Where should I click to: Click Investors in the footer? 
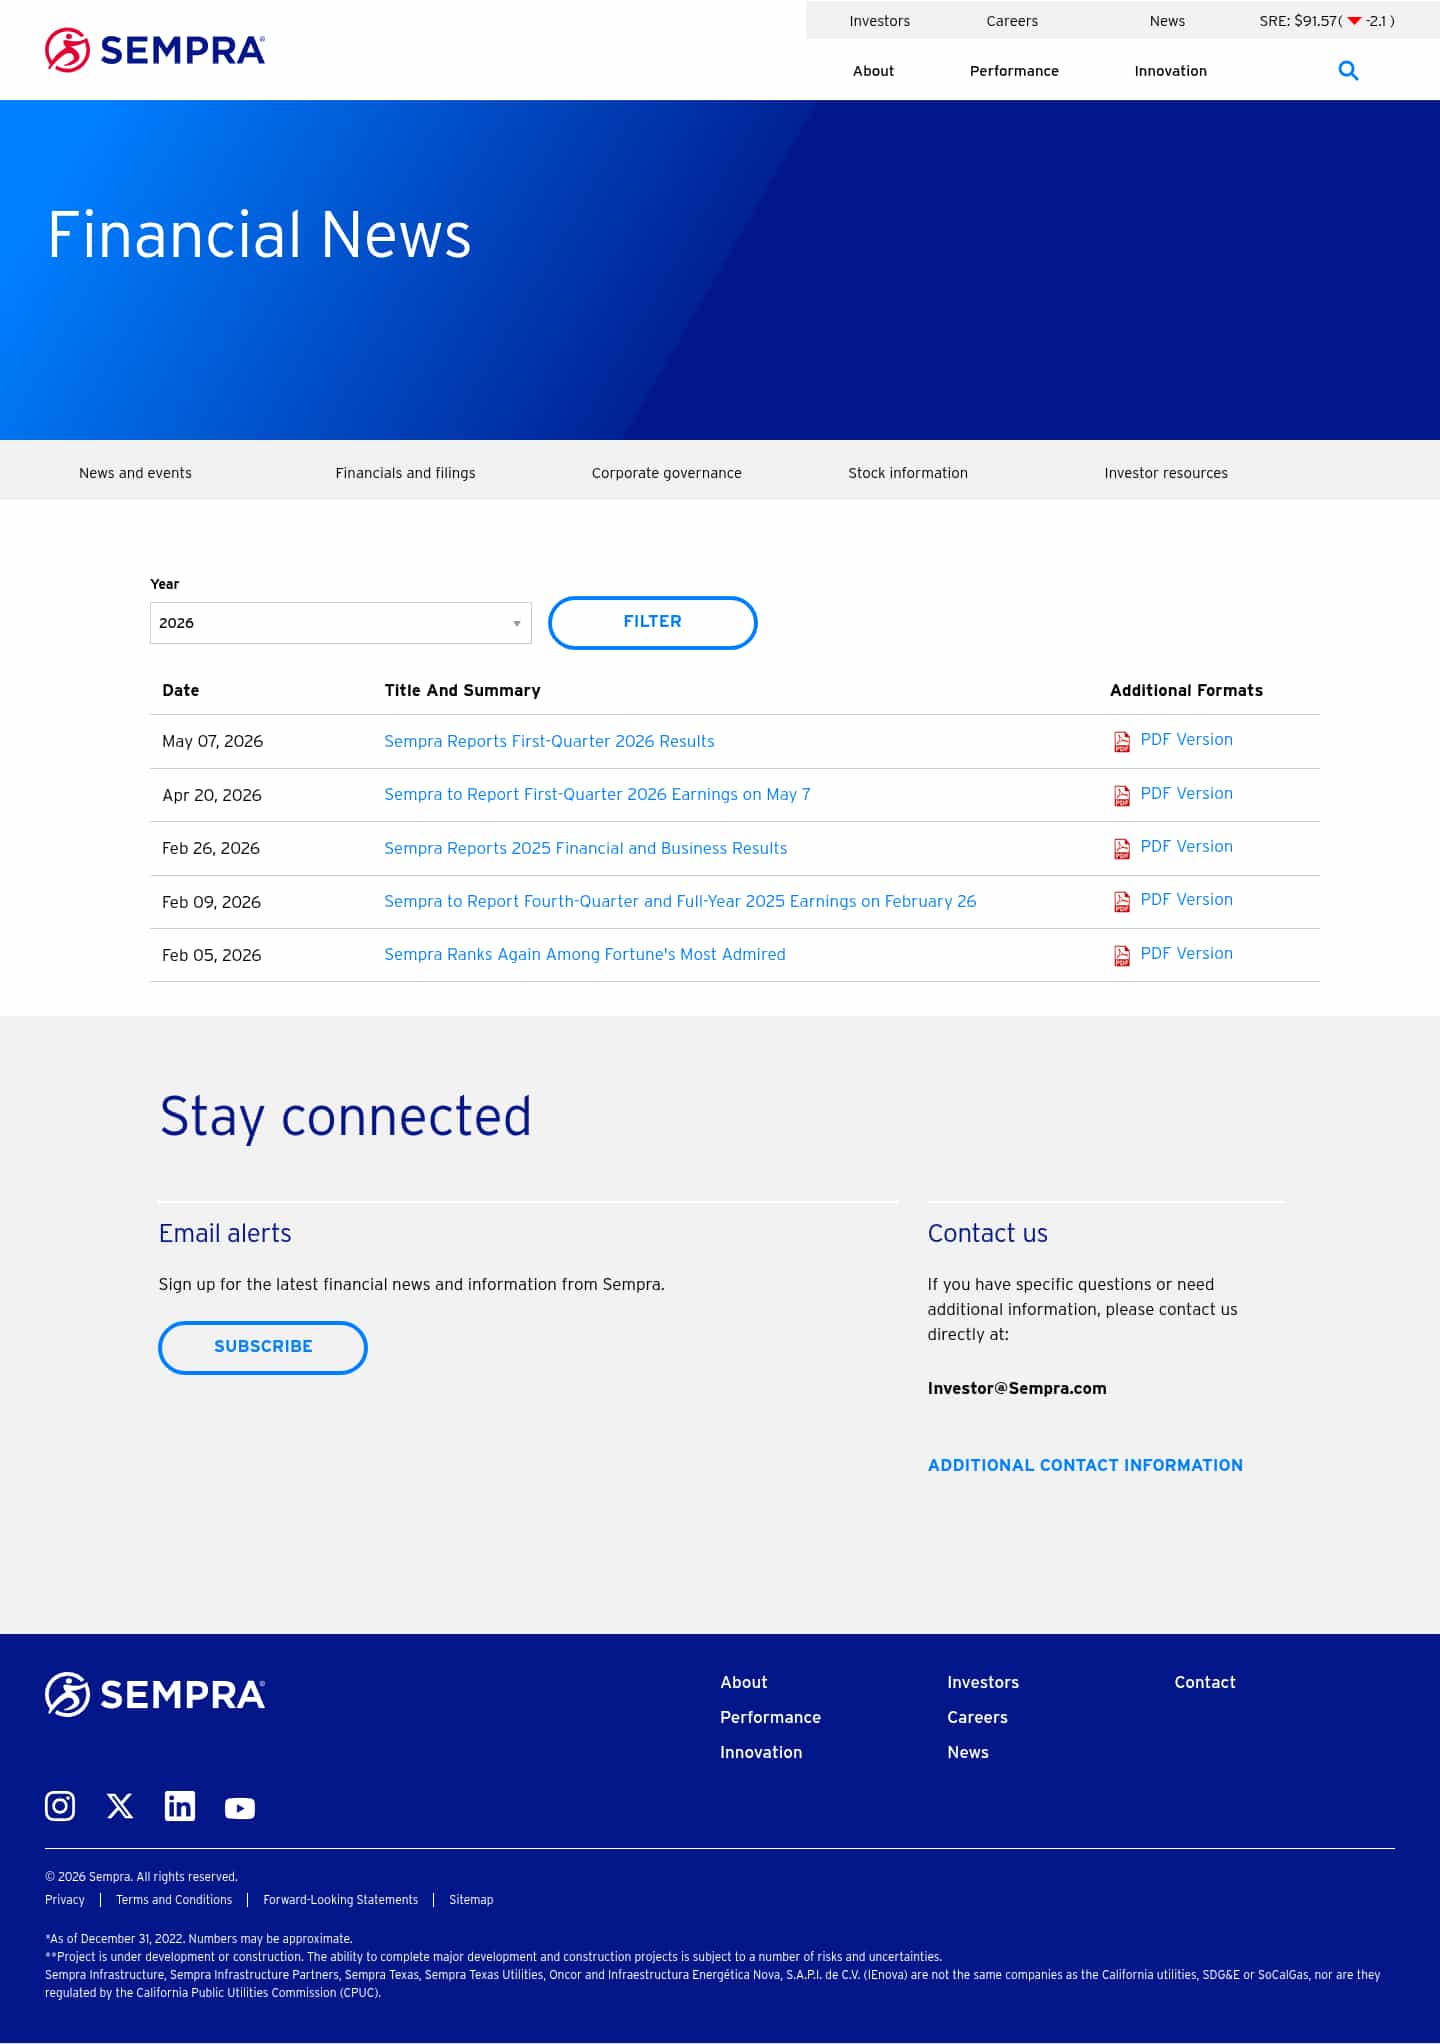click(x=983, y=1683)
